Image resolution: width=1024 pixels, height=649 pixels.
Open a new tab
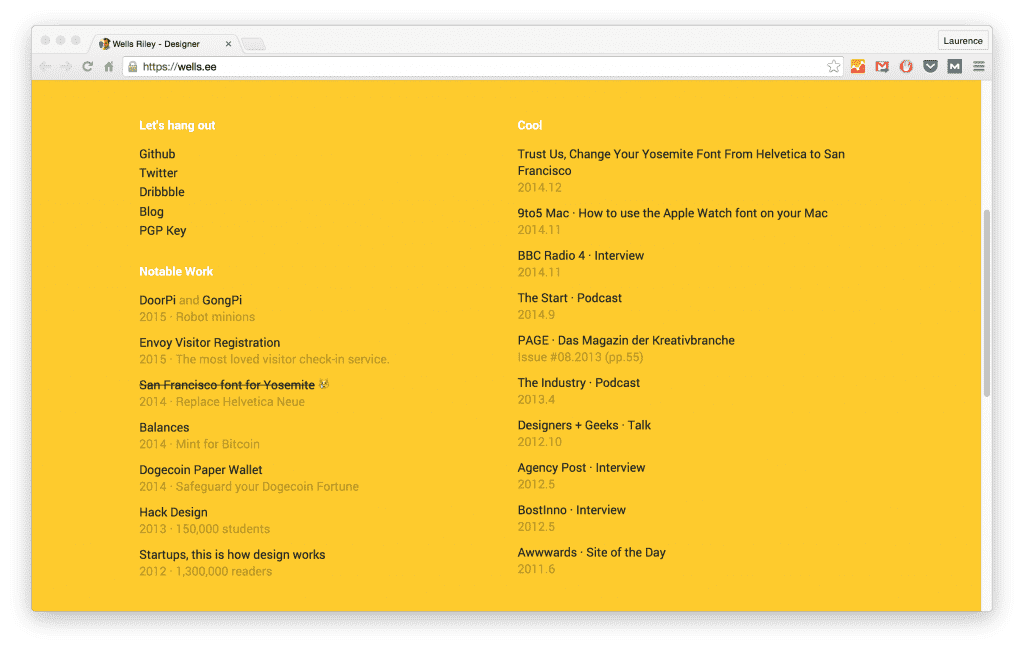pos(253,44)
